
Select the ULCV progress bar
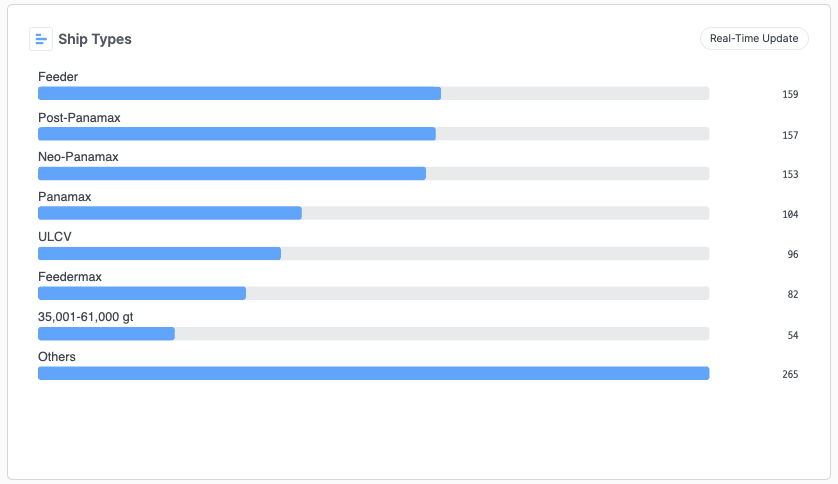374,253
